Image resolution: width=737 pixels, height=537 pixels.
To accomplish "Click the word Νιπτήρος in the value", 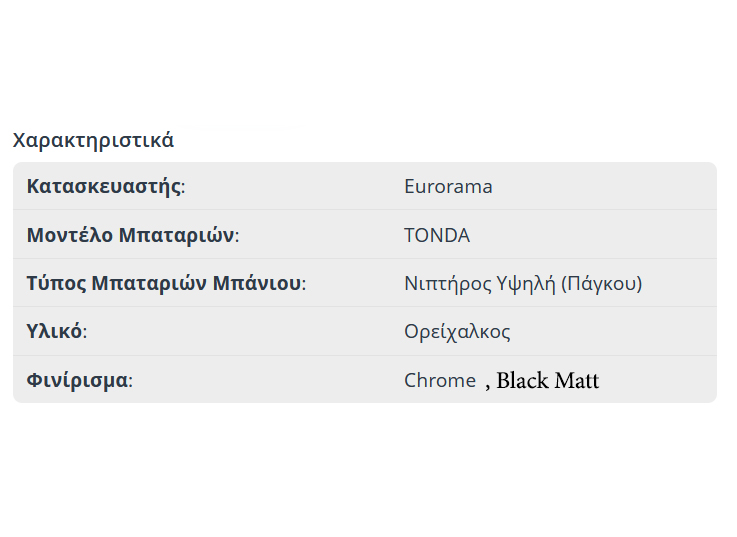I will pos(446,284).
